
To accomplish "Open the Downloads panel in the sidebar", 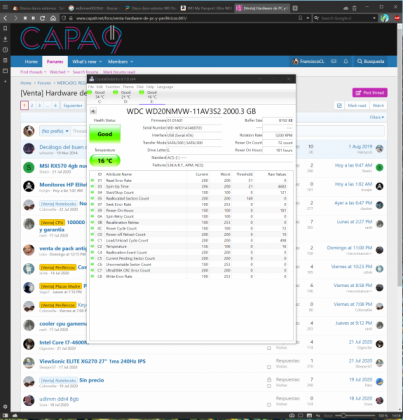I will [5, 39].
